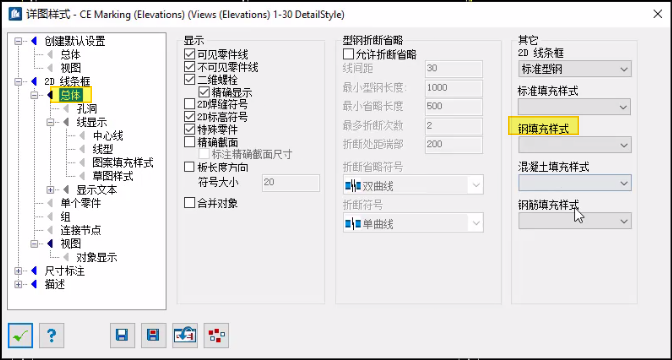Click 最小型钢长度 field showing 1000

pos(454,88)
